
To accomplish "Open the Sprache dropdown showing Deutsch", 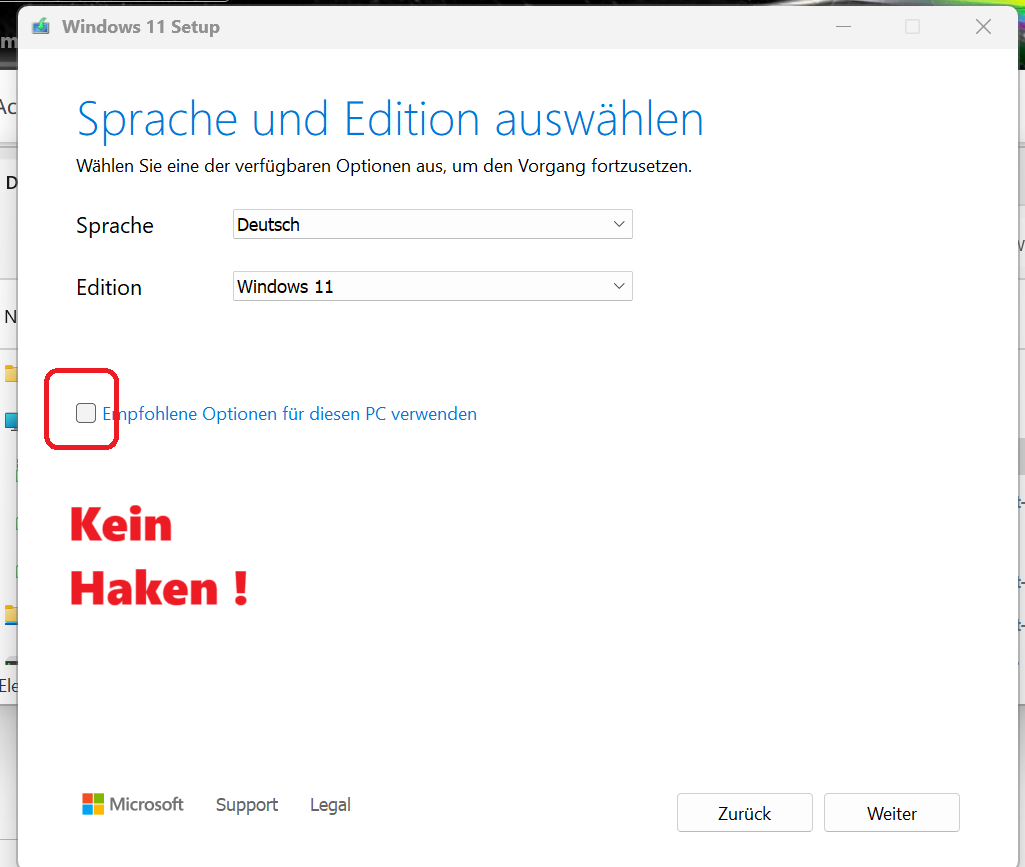I will coord(433,224).
